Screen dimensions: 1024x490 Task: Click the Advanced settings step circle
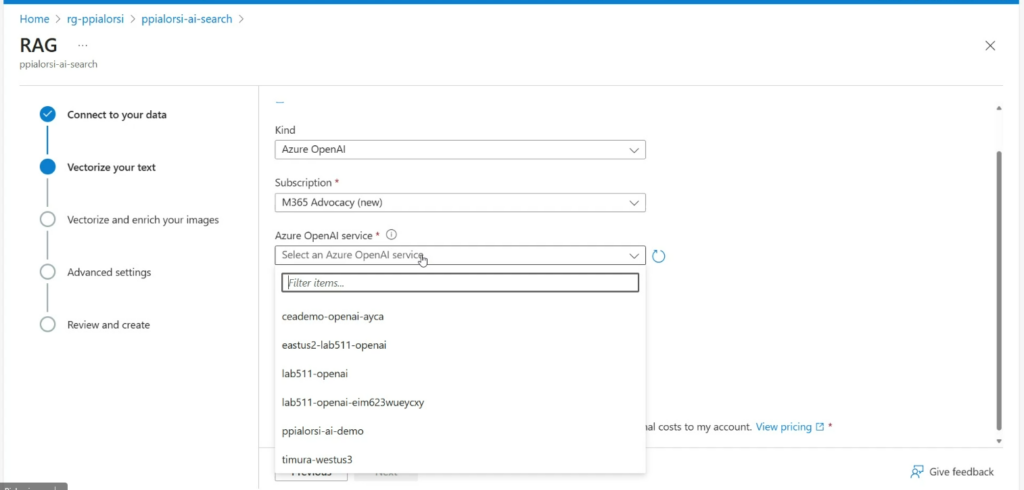coord(47,272)
